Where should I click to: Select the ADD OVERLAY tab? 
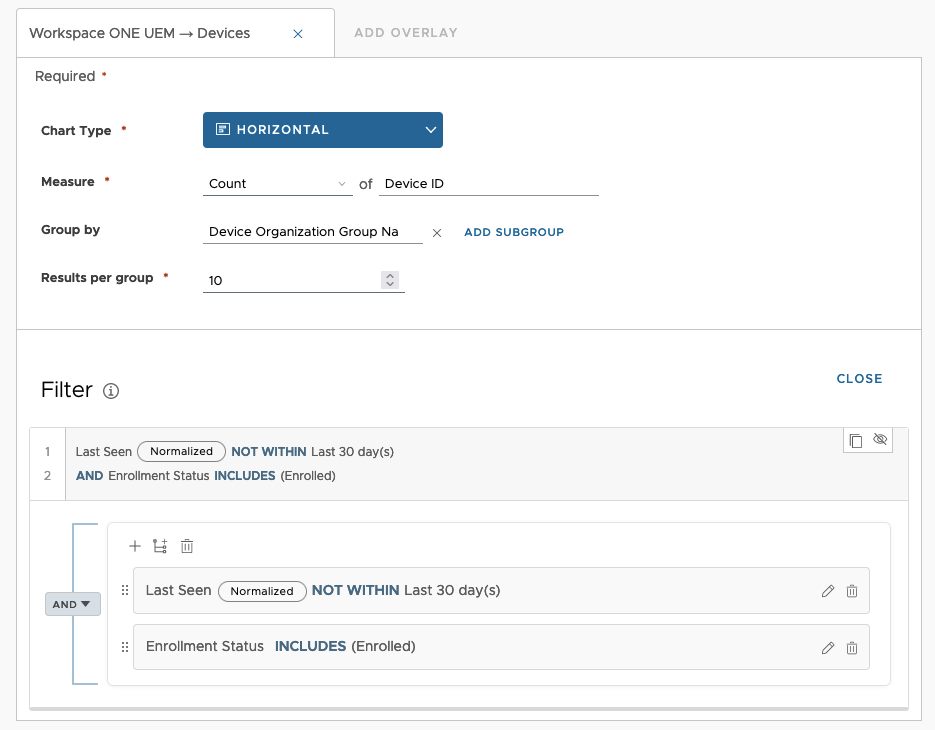(x=404, y=32)
